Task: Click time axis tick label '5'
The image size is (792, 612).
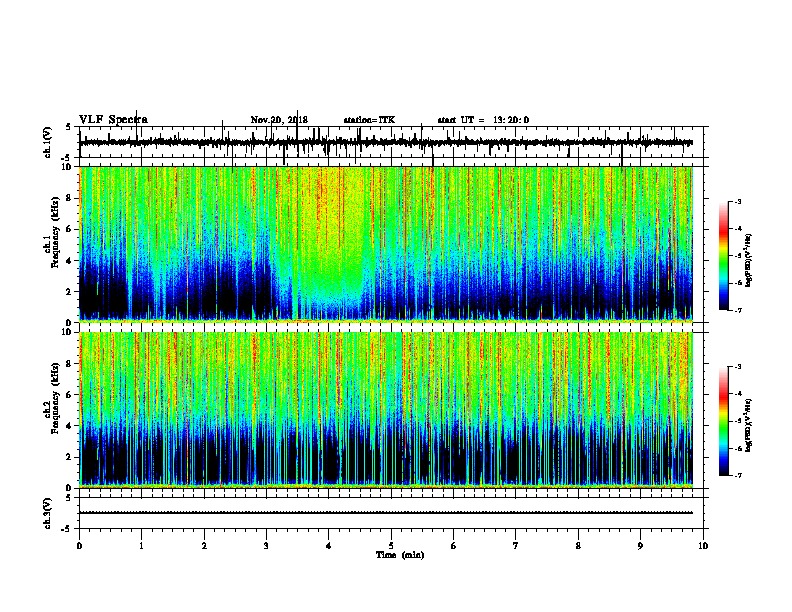Action: pyautogui.click(x=391, y=545)
